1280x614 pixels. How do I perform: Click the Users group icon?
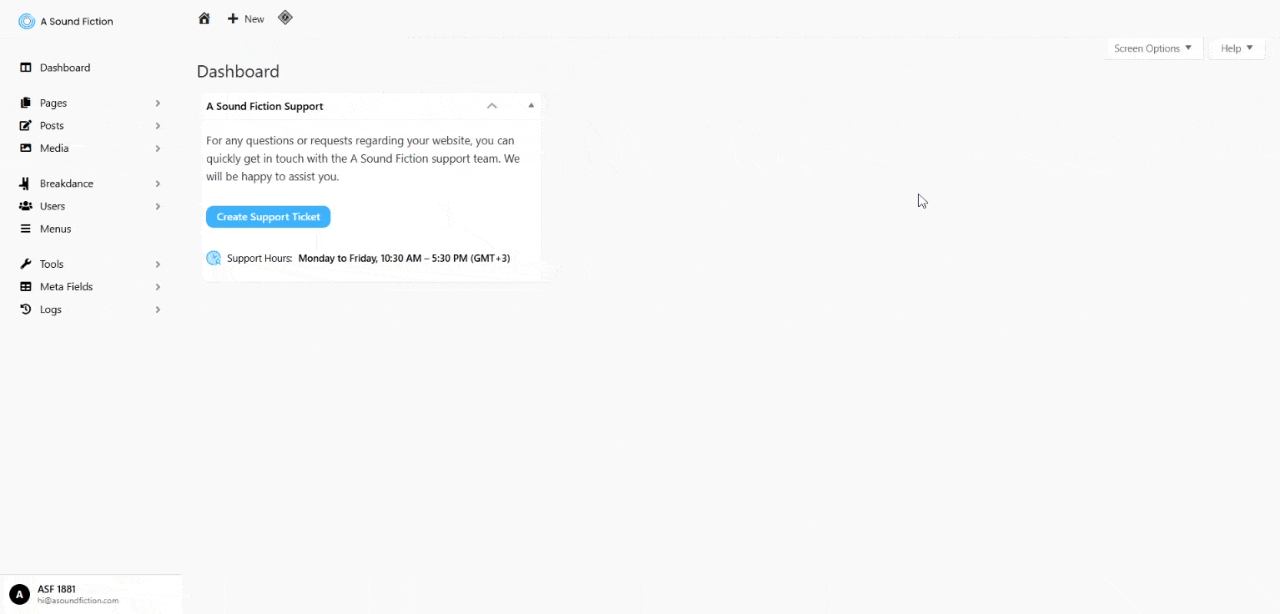tap(26, 206)
